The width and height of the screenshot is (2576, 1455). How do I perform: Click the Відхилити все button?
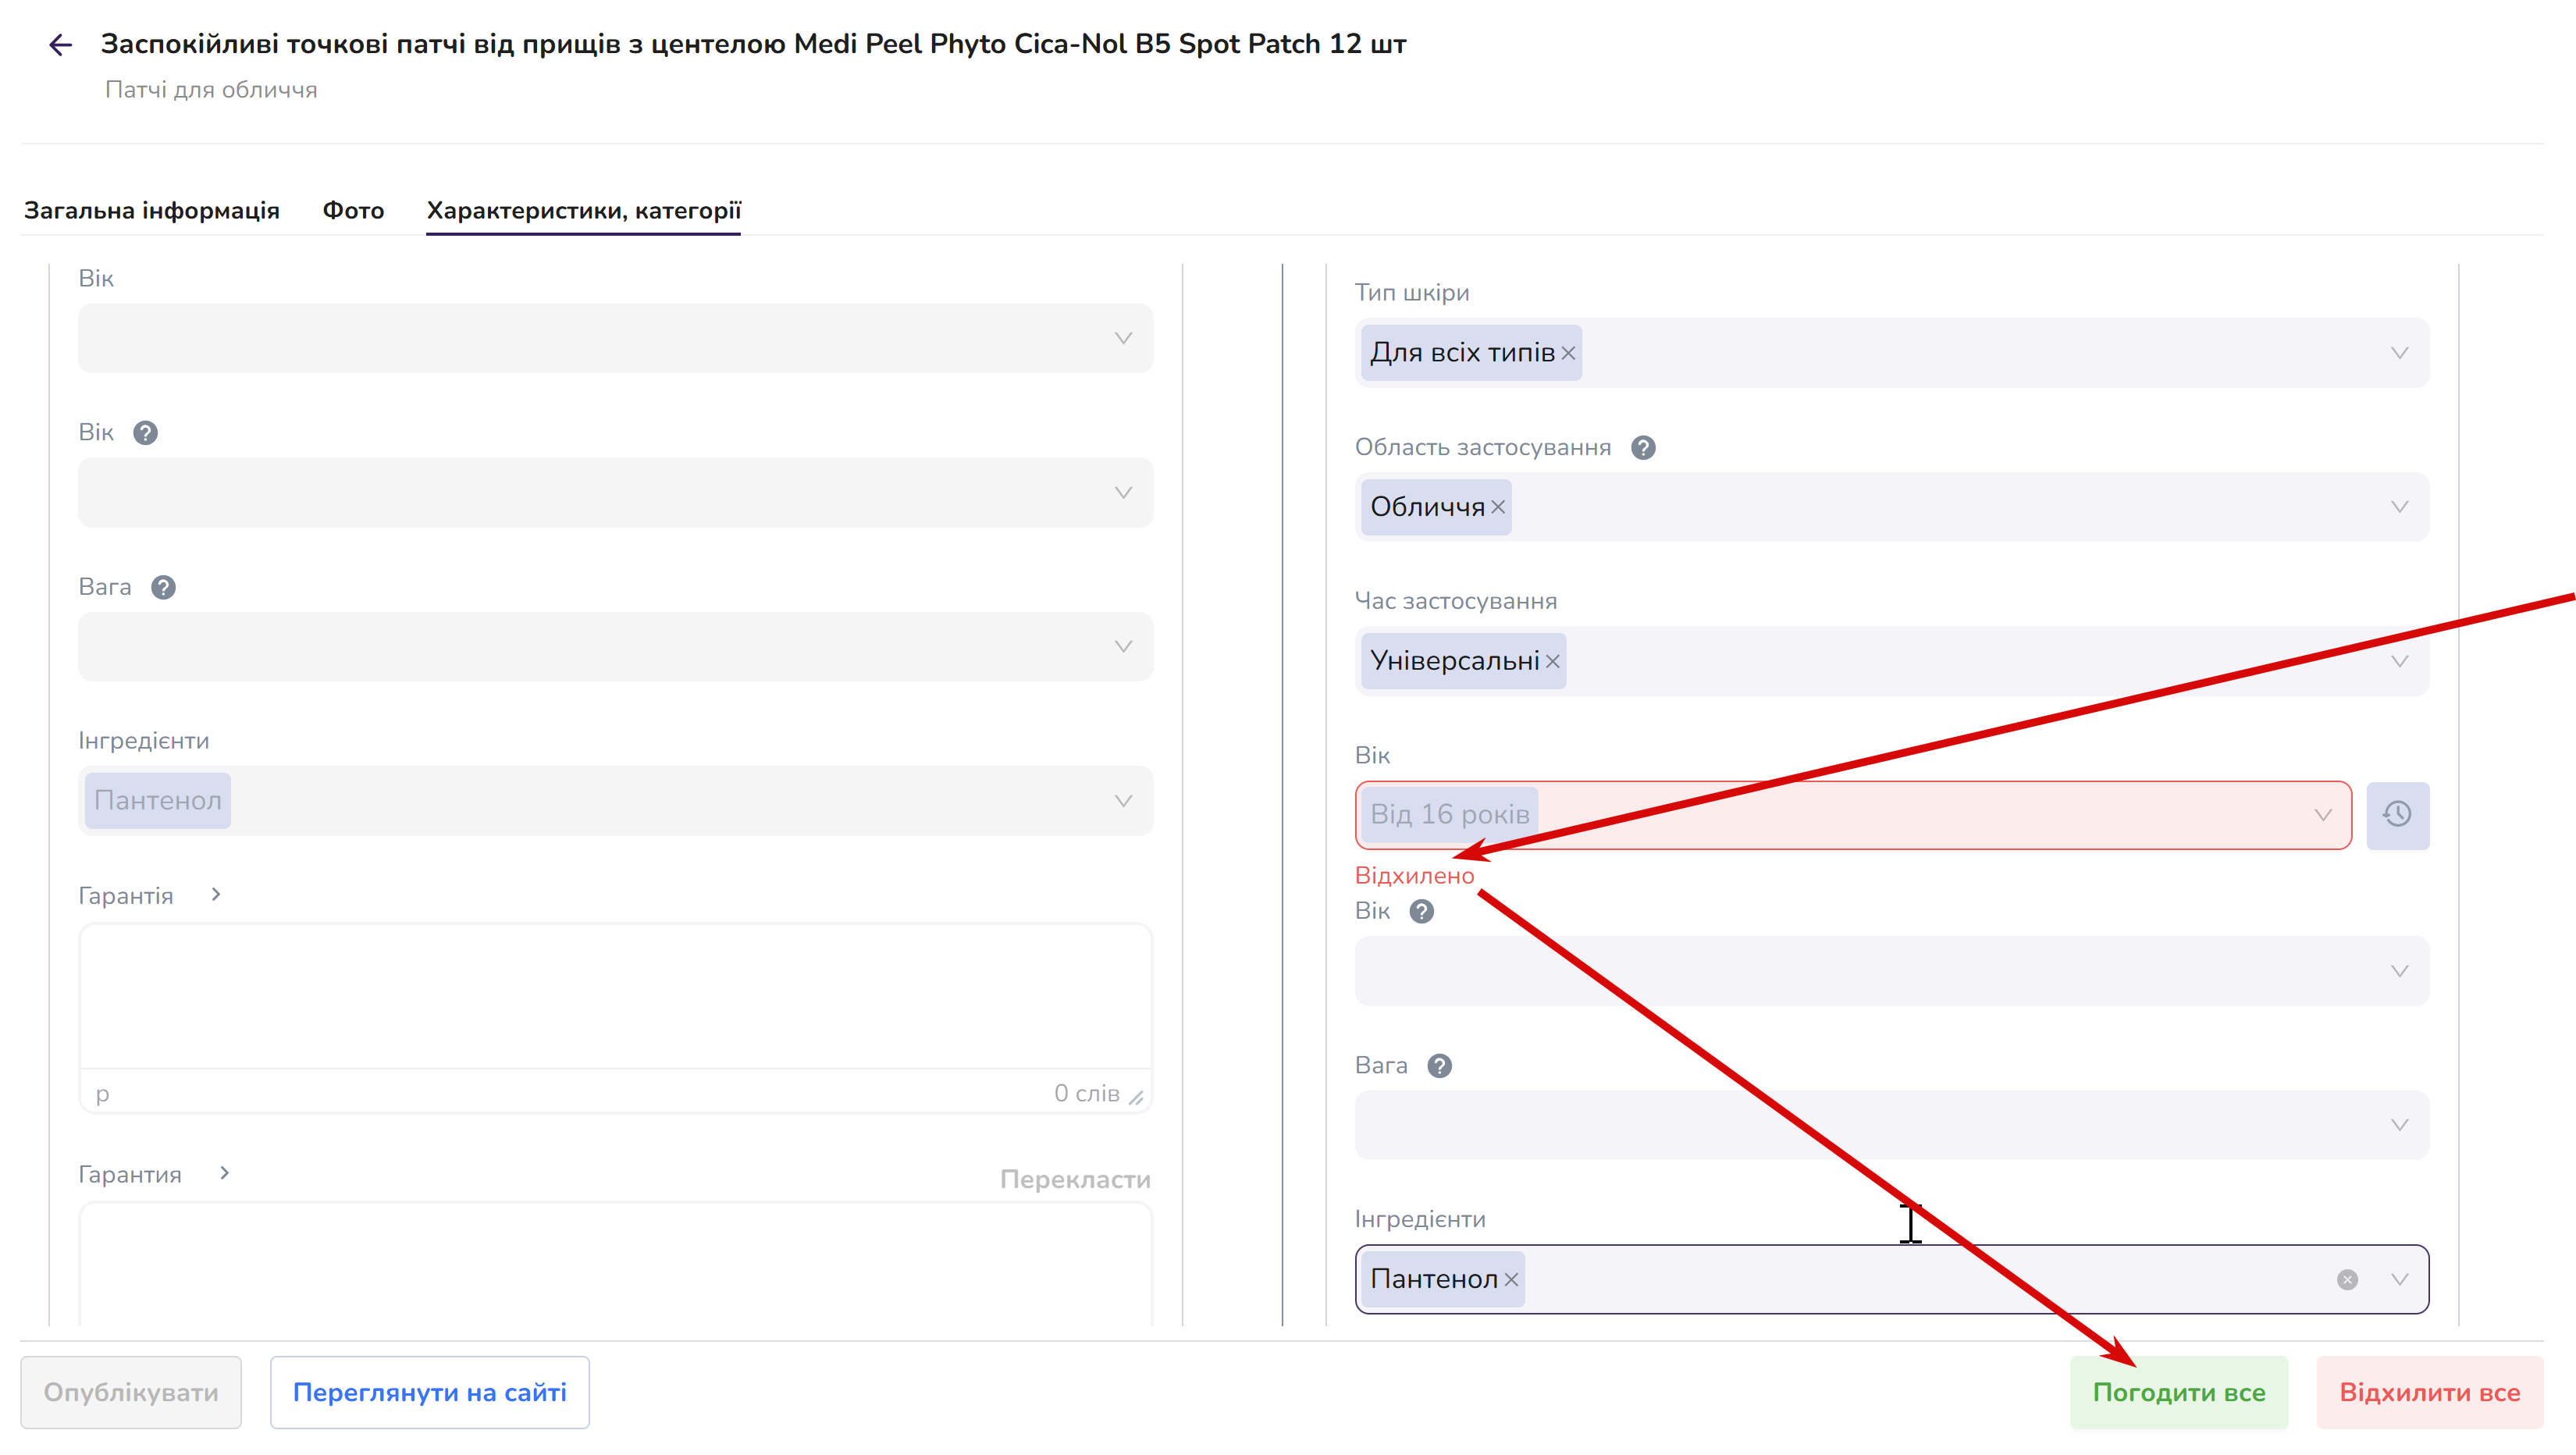point(2429,1392)
